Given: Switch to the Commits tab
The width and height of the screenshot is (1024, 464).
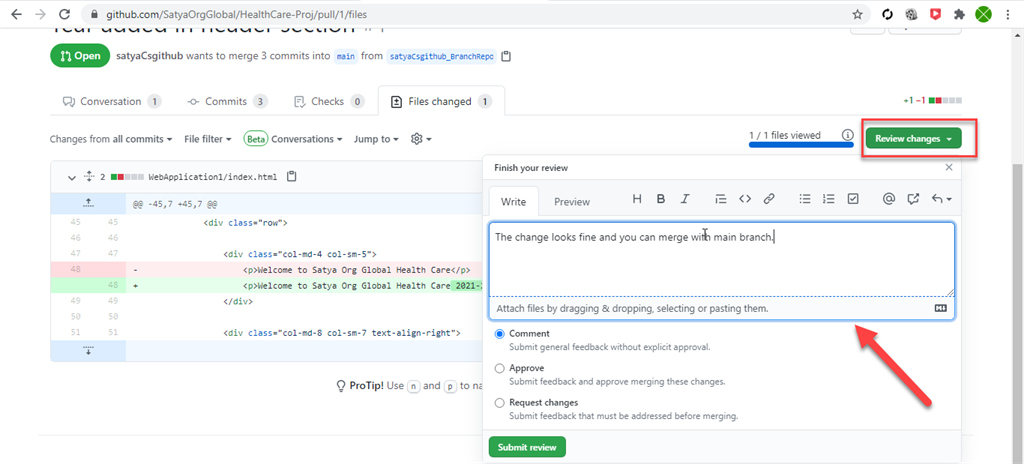Looking at the screenshot, I should click(x=227, y=102).
